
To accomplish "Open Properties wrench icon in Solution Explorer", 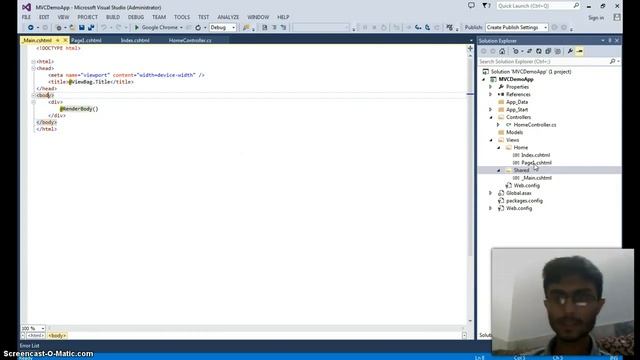I will click(570, 51).
